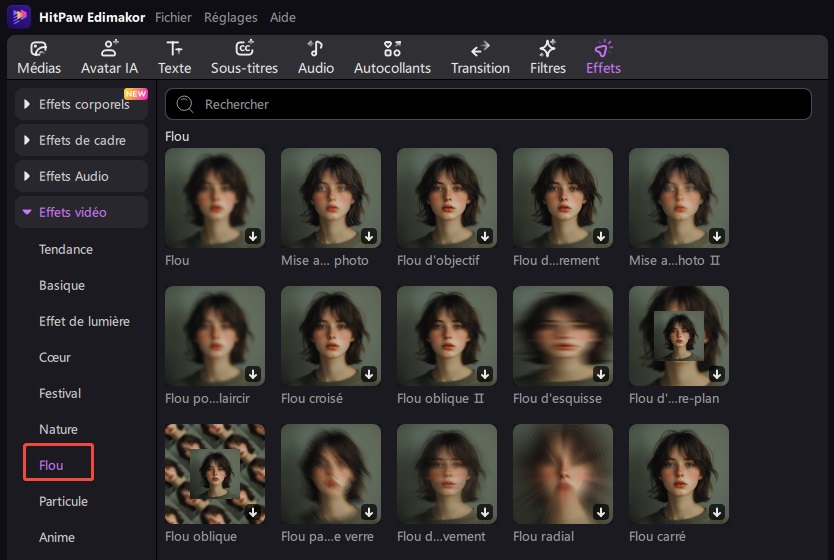The width and height of the screenshot is (834, 560).
Task: Download the Flou pa...e verre effect
Action: [x=369, y=512]
